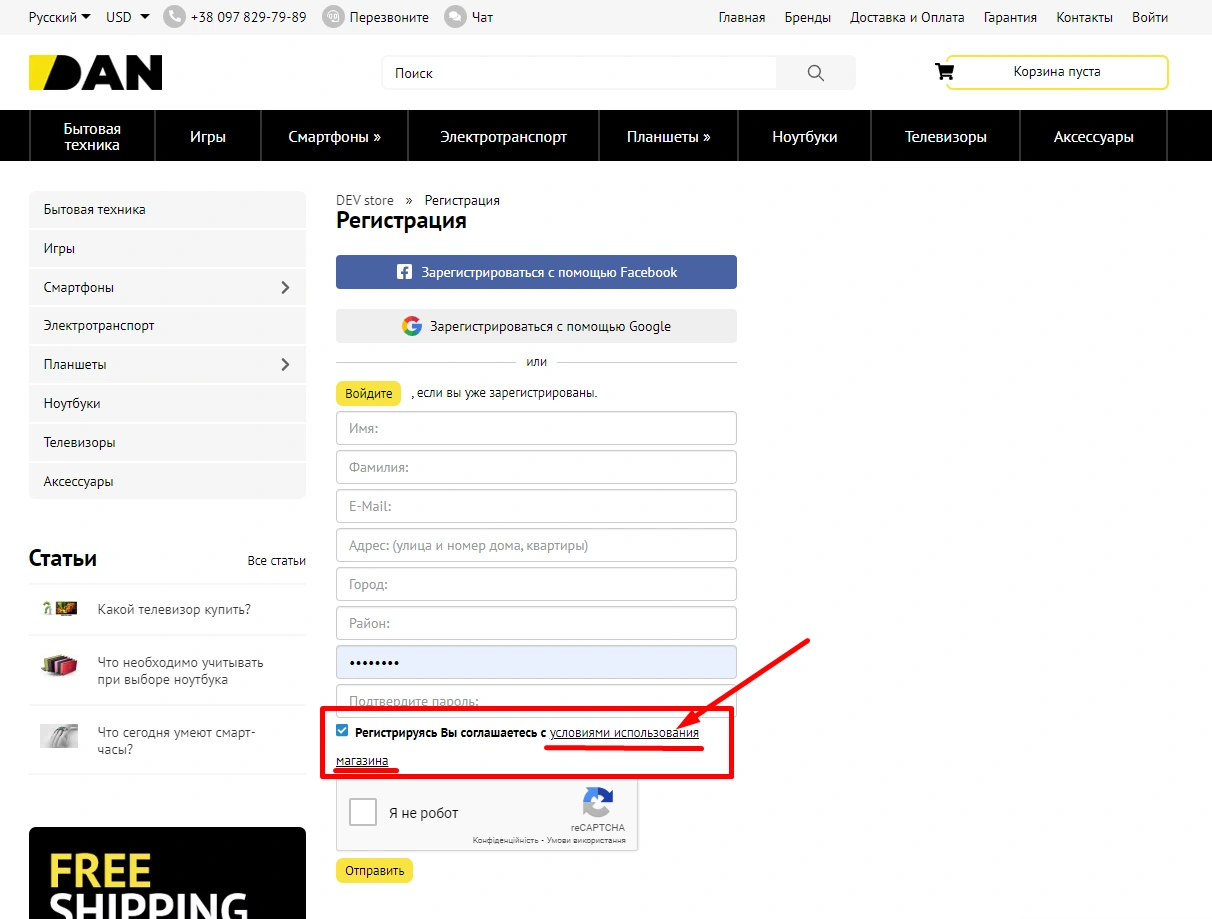
Task: Check the reCAPTCHA "Я не робот" box
Action: 362,812
